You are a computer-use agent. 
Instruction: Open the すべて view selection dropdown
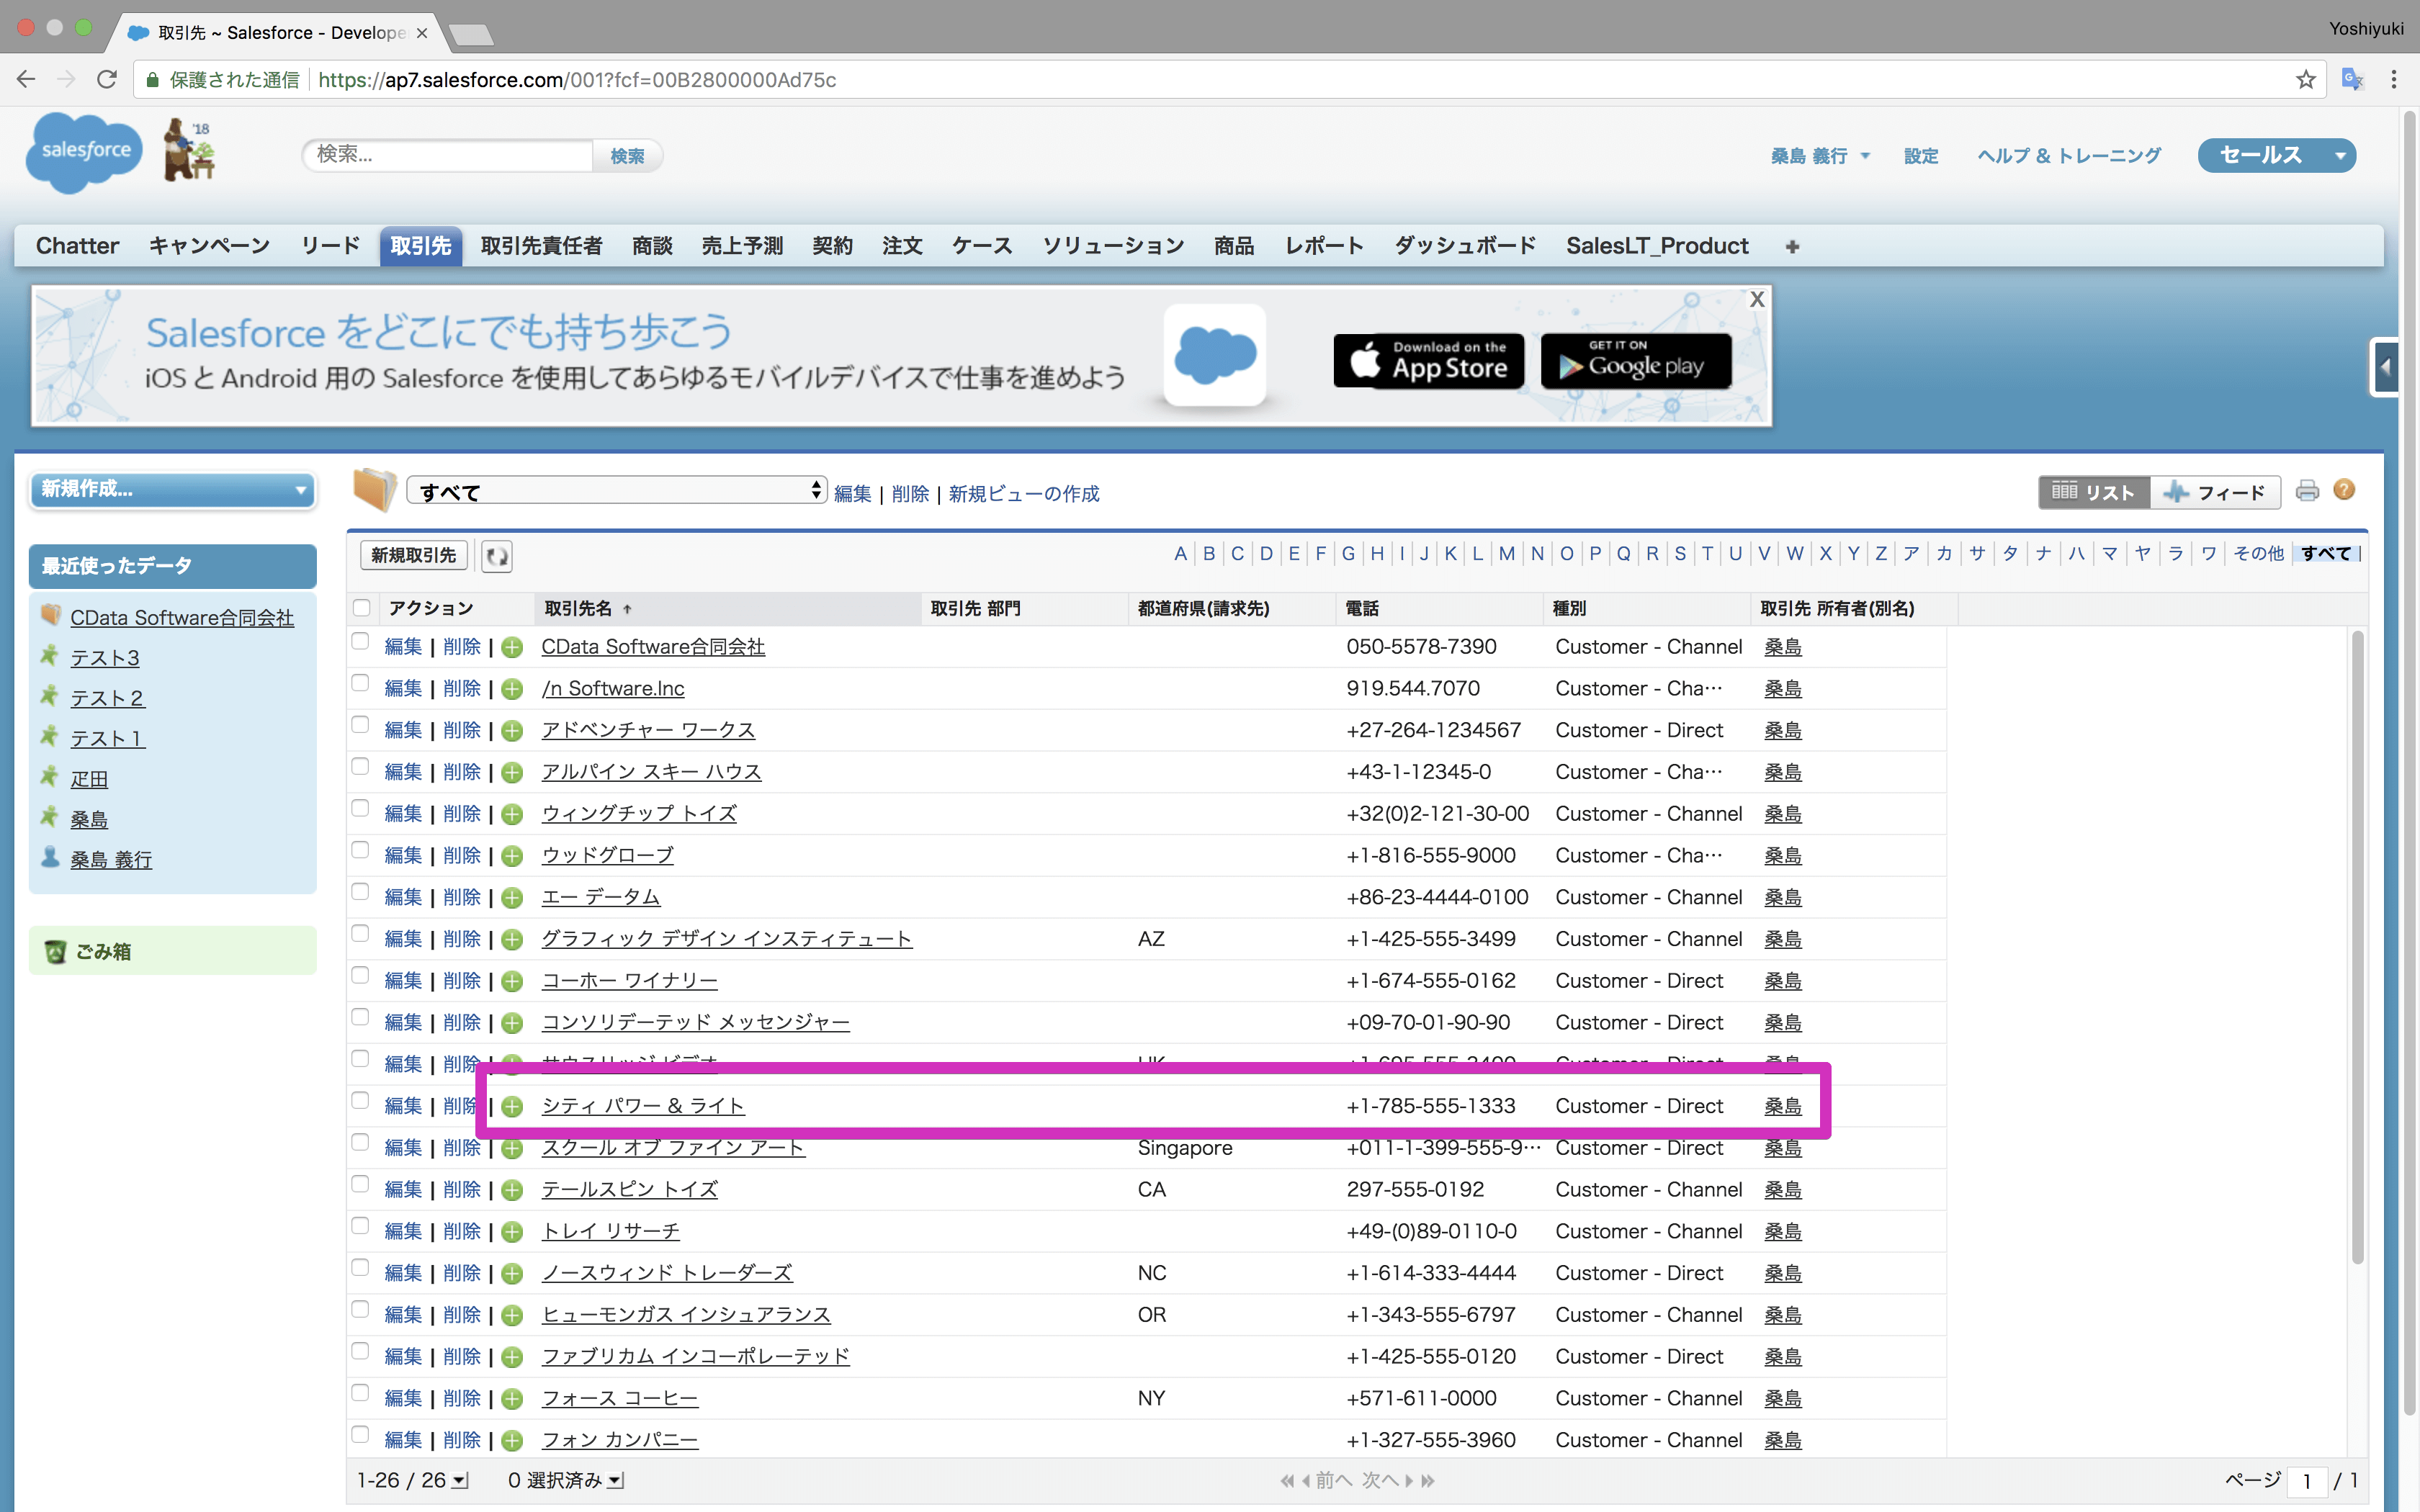point(617,491)
